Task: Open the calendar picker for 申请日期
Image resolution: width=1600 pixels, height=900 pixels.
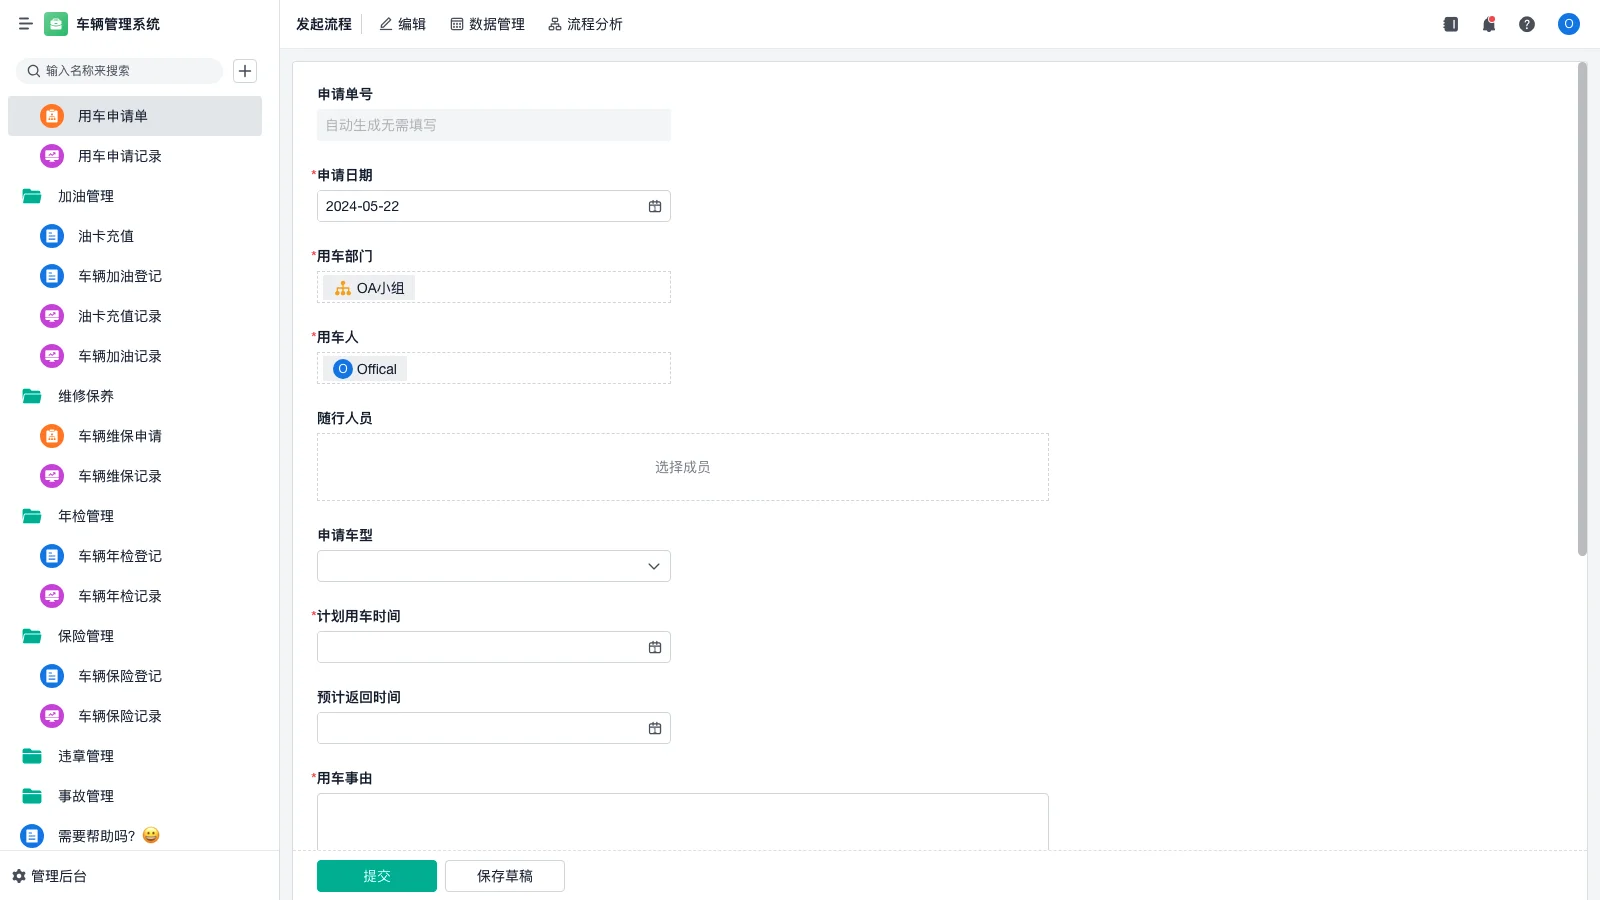Action: click(655, 206)
